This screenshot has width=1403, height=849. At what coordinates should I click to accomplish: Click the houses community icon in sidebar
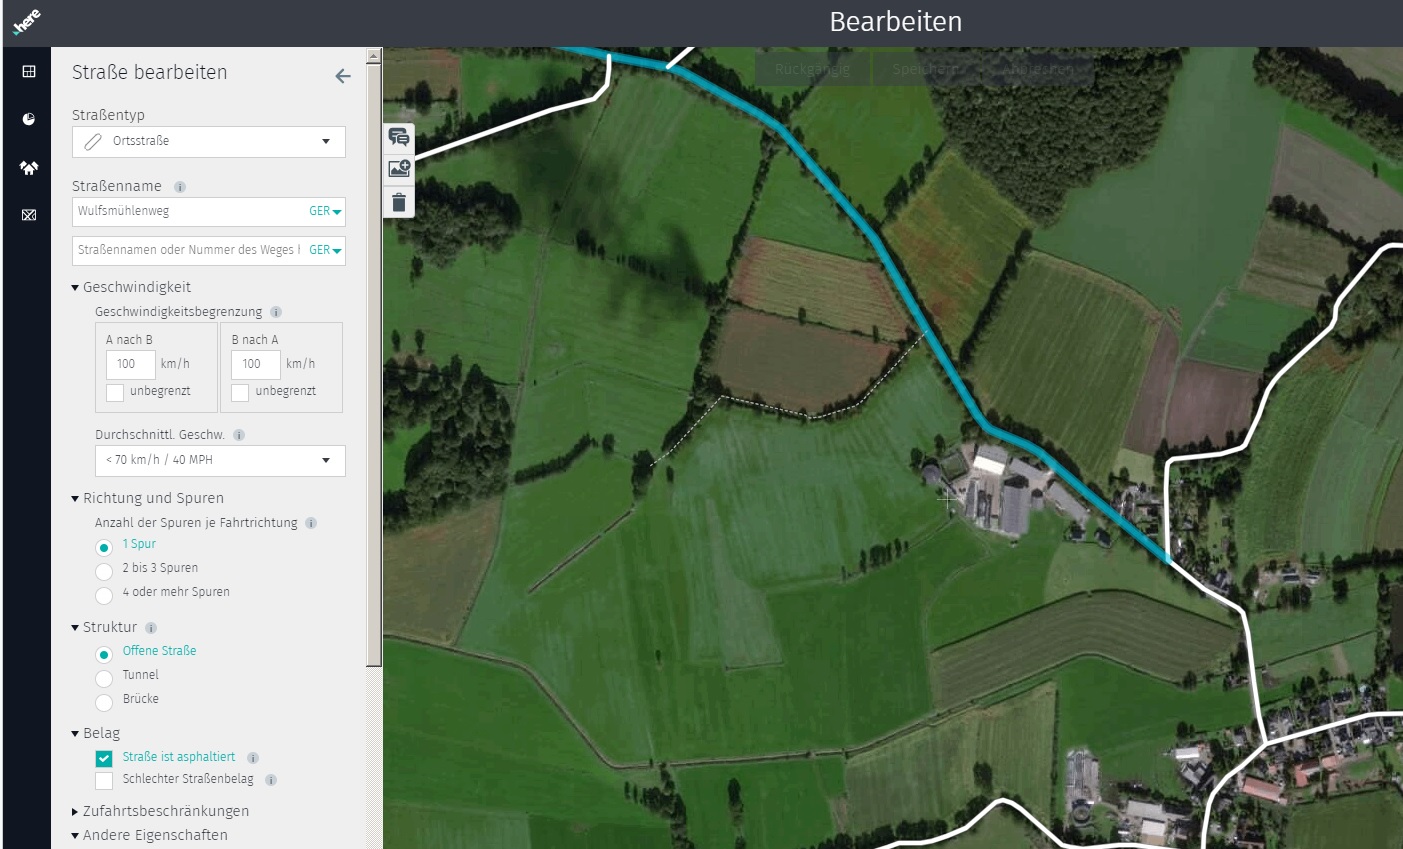tap(28, 168)
